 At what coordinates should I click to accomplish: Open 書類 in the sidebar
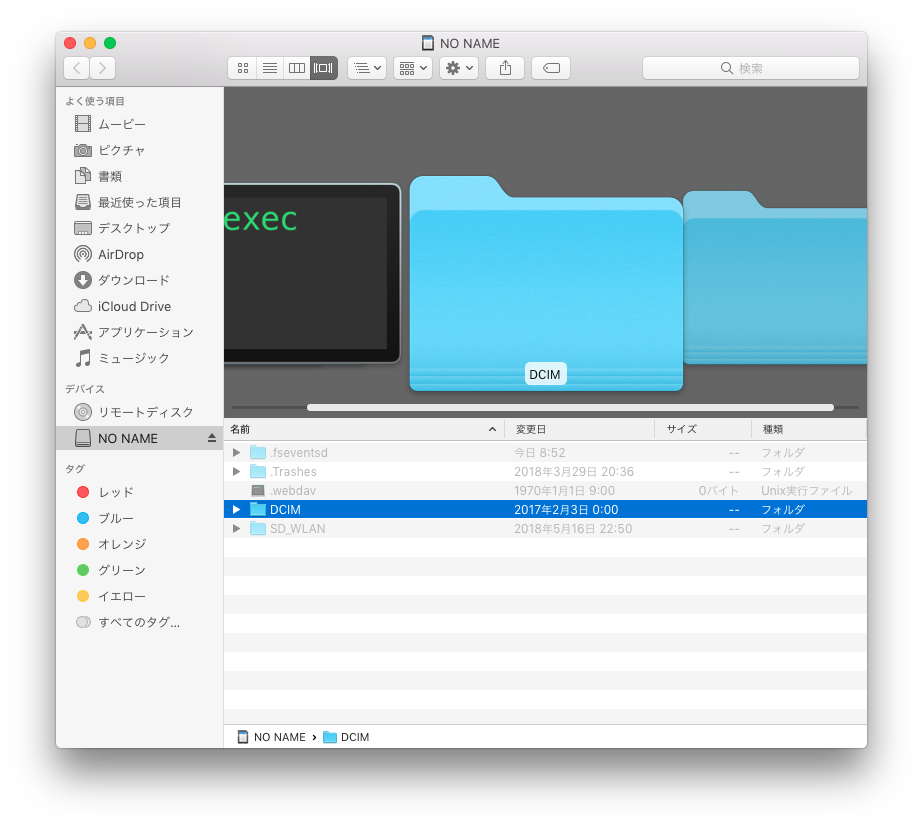(139, 176)
